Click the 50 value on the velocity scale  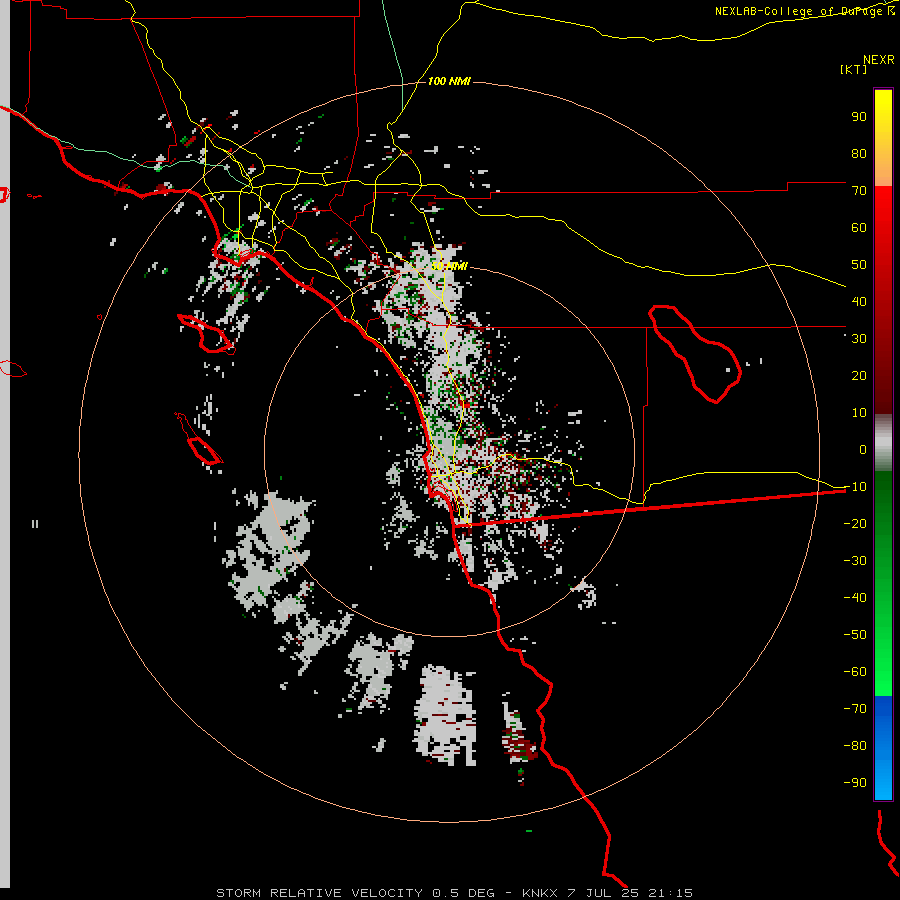pos(859,265)
